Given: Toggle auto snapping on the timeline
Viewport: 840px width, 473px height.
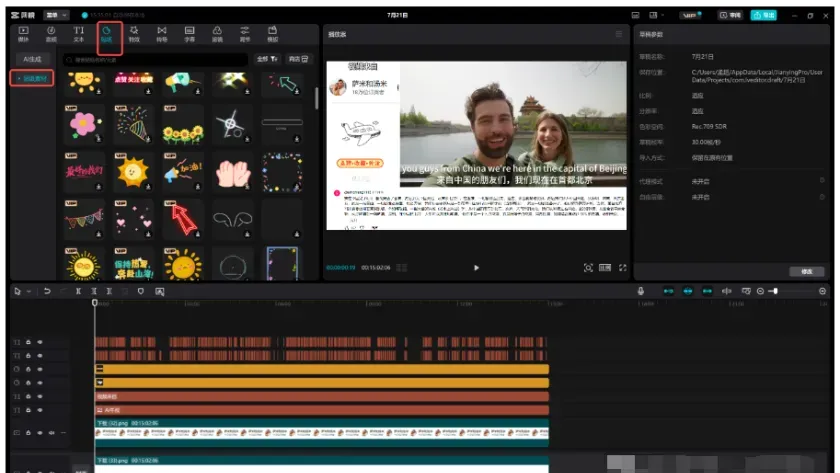Looking at the screenshot, I should [x=688, y=291].
